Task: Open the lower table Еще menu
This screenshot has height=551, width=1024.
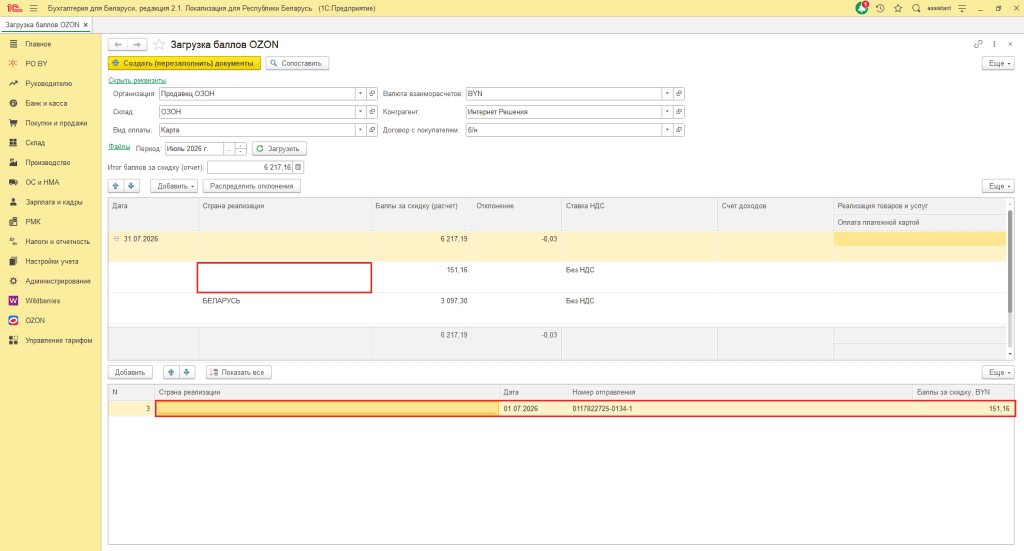Action: [x=998, y=372]
